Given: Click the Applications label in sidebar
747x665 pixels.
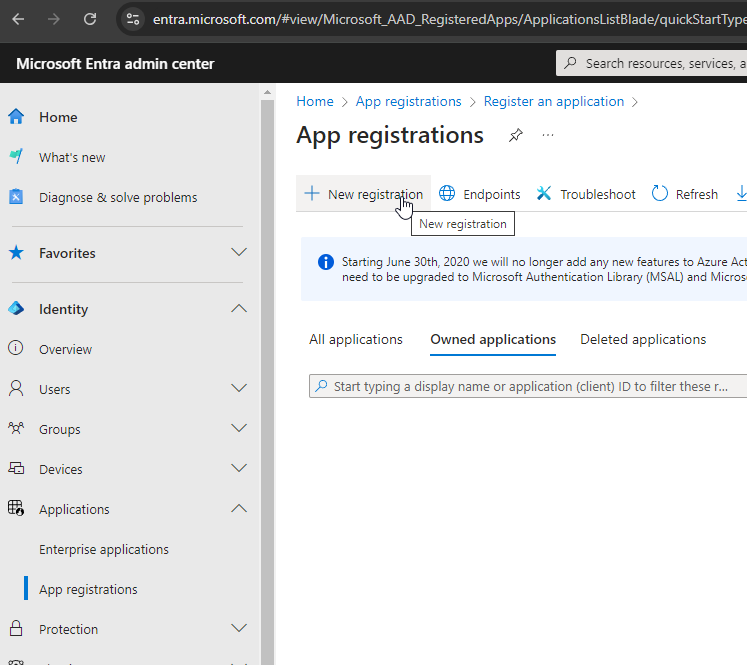Looking at the screenshot, I should pos(74,509).
